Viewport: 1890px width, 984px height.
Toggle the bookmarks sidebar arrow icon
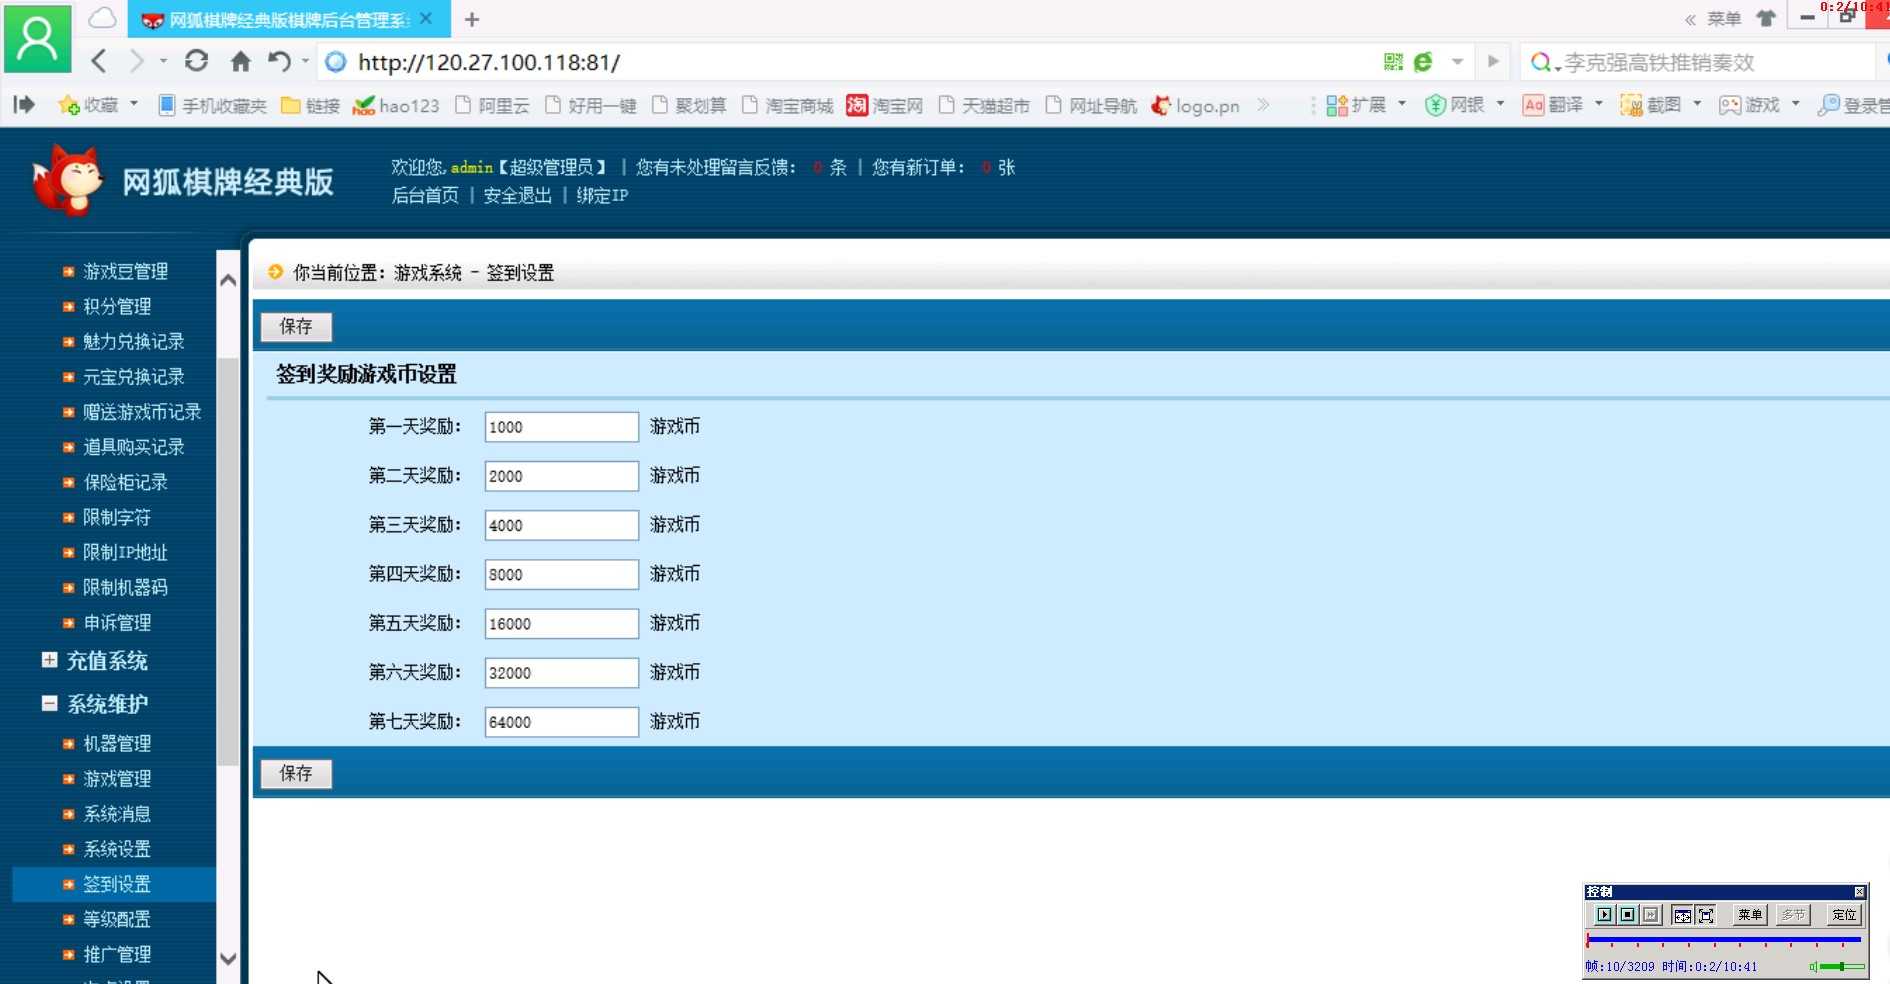tap(24, 104)
